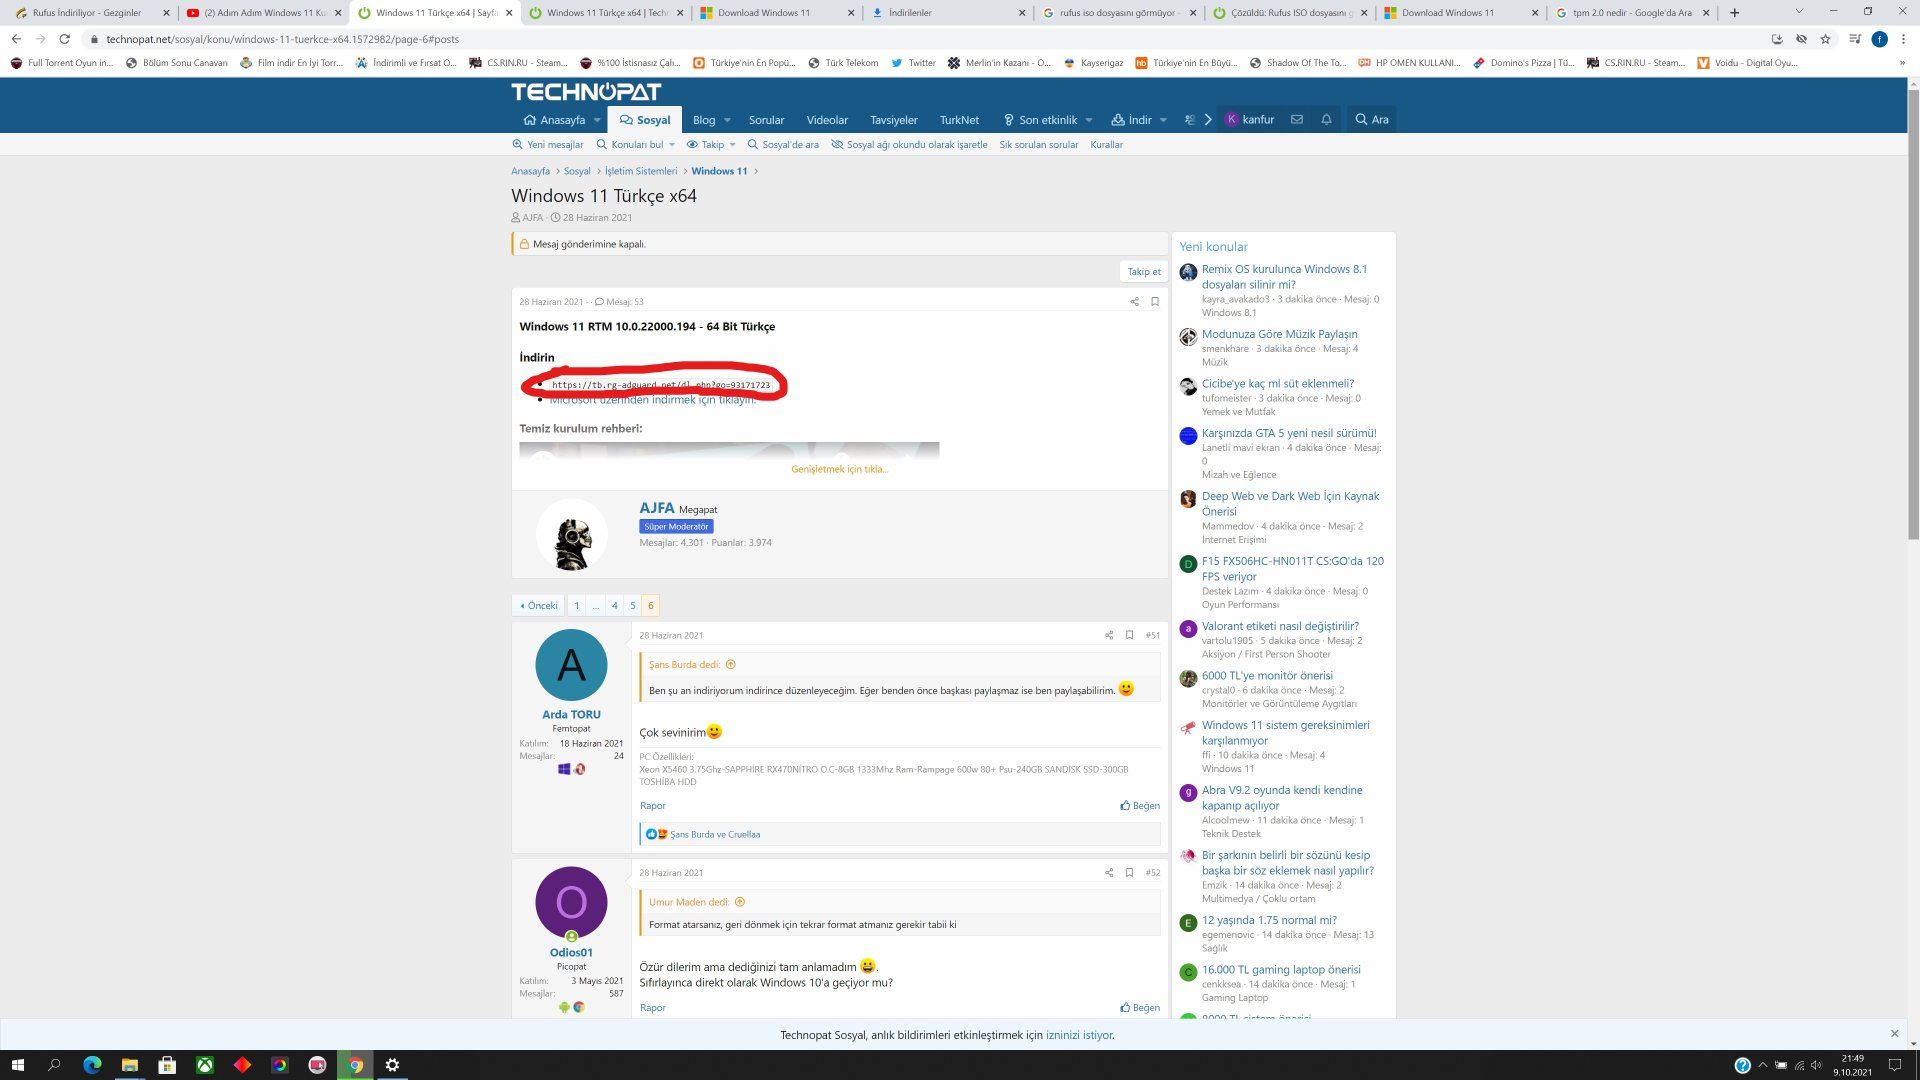This screenshot has height=1080, width=1920.
Task: Open the Videolar menu item
Action: tap(826, 120)
